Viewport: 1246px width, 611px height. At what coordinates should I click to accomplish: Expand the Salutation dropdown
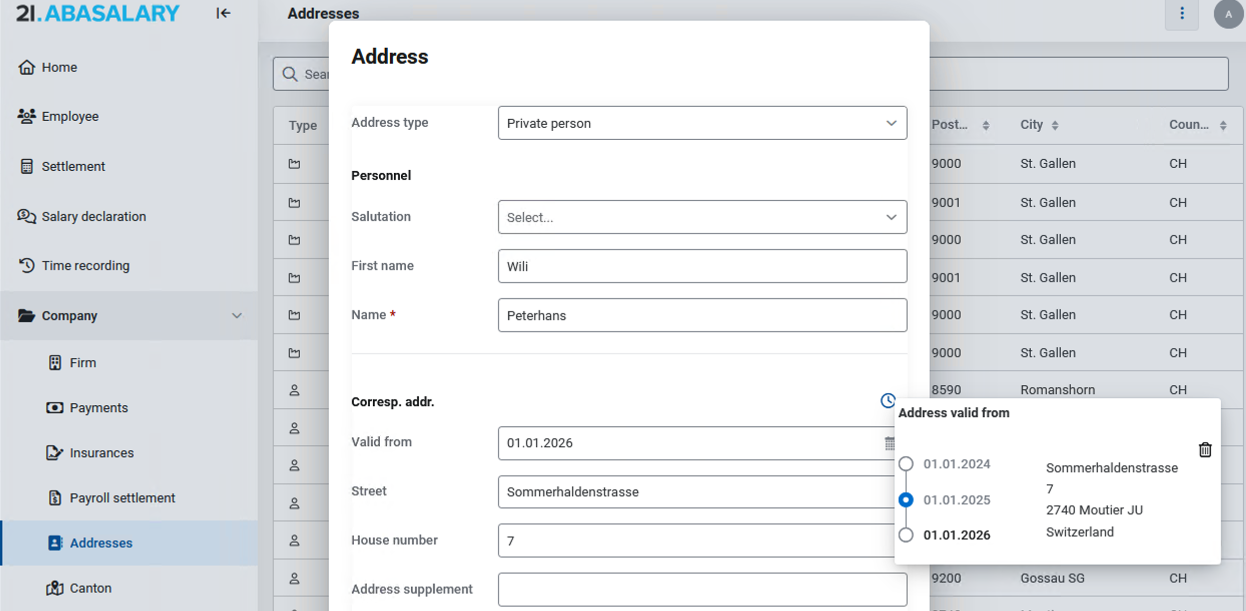[x=702, y=217]
